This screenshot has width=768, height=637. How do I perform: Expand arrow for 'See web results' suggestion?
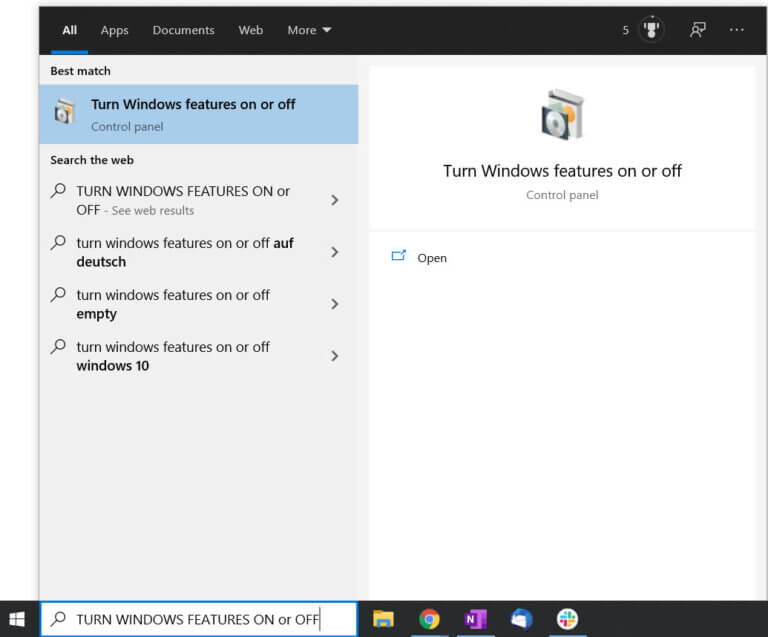pos(334,200)
